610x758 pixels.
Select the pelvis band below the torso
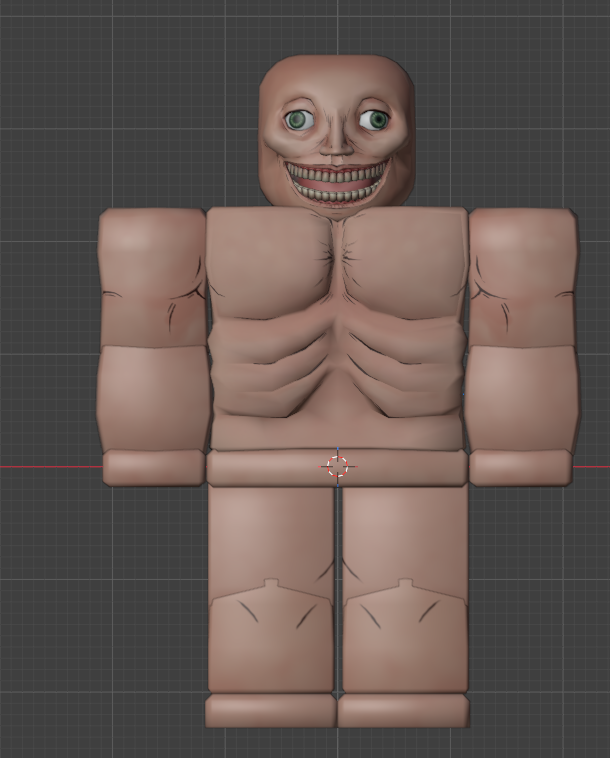coord(337,467)
